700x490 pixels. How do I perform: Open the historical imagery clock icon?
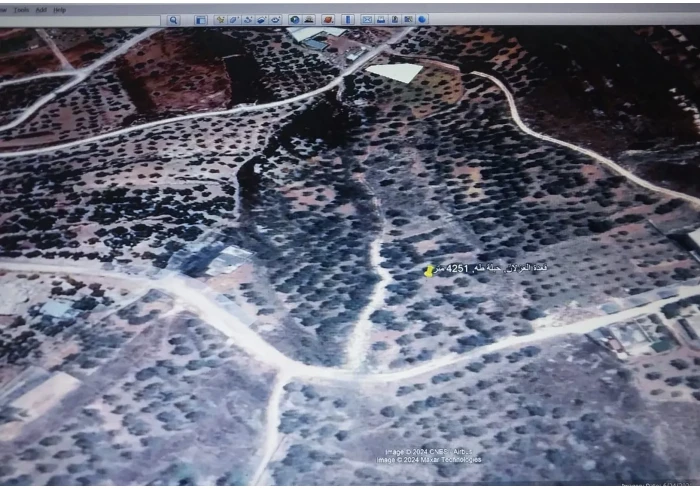[x=294, y=20]
